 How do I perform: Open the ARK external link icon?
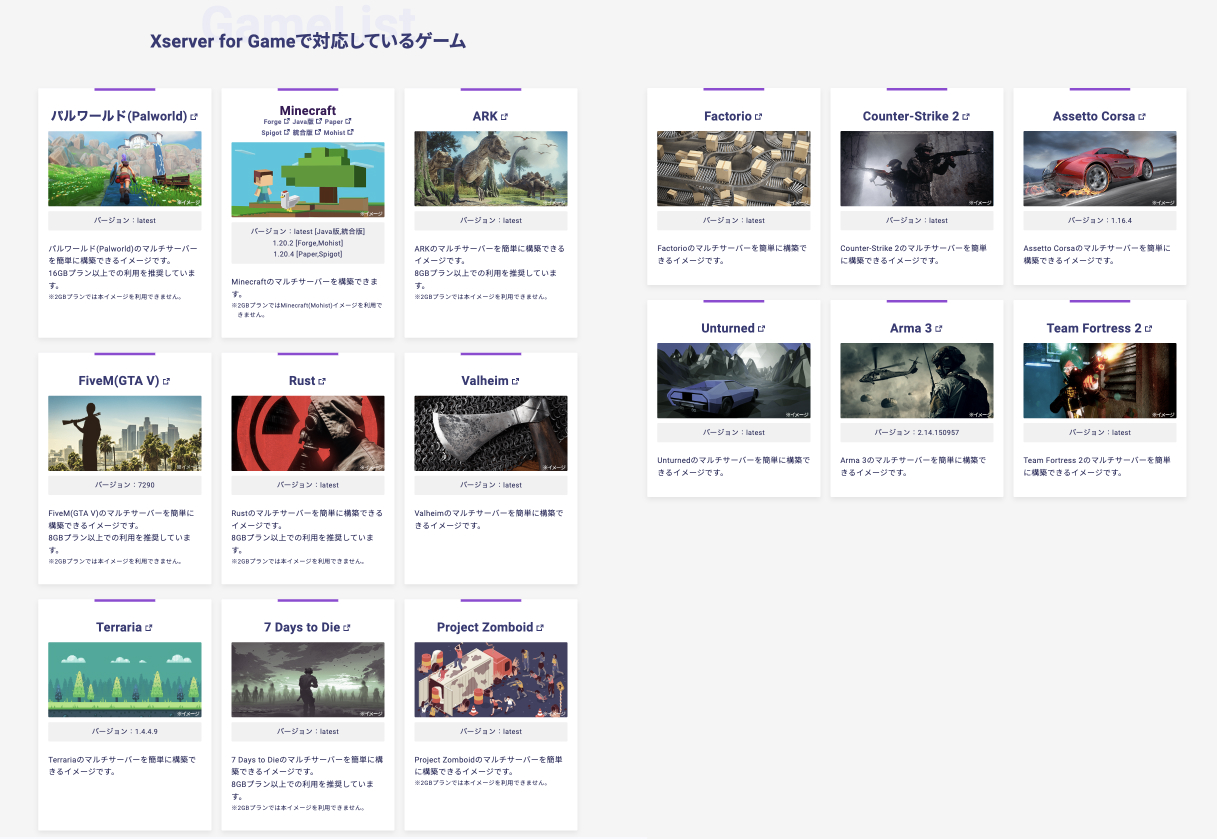(x=505, y=115)
